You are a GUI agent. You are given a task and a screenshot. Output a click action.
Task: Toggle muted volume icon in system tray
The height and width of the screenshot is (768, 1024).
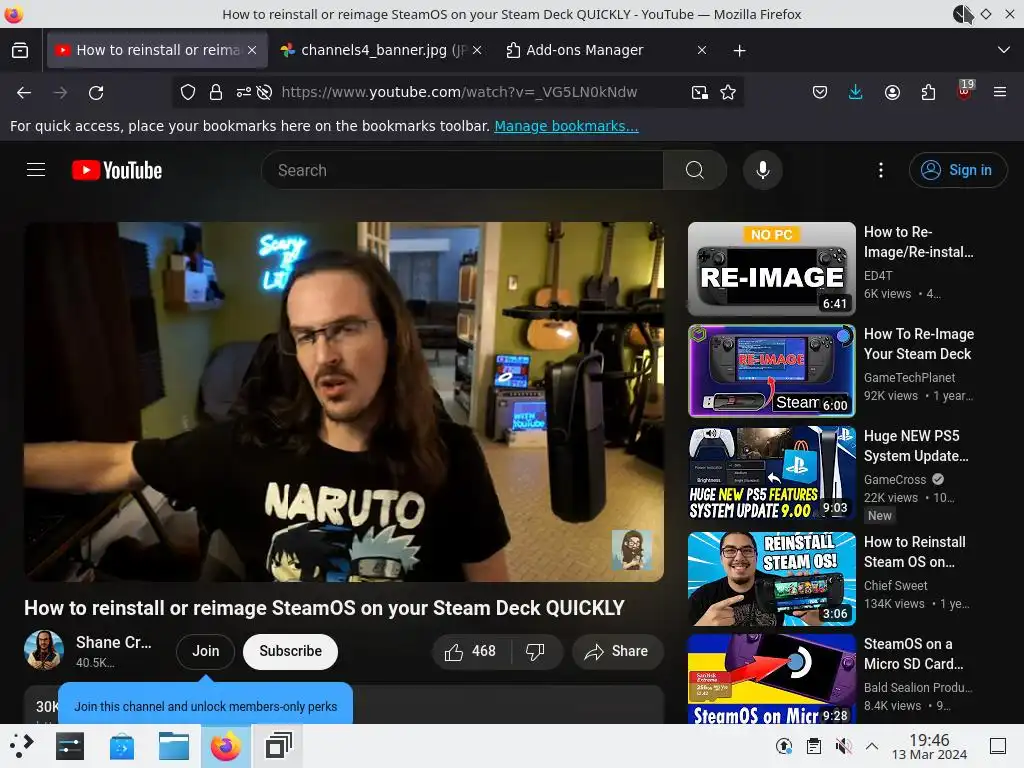(x=843, y=746)
